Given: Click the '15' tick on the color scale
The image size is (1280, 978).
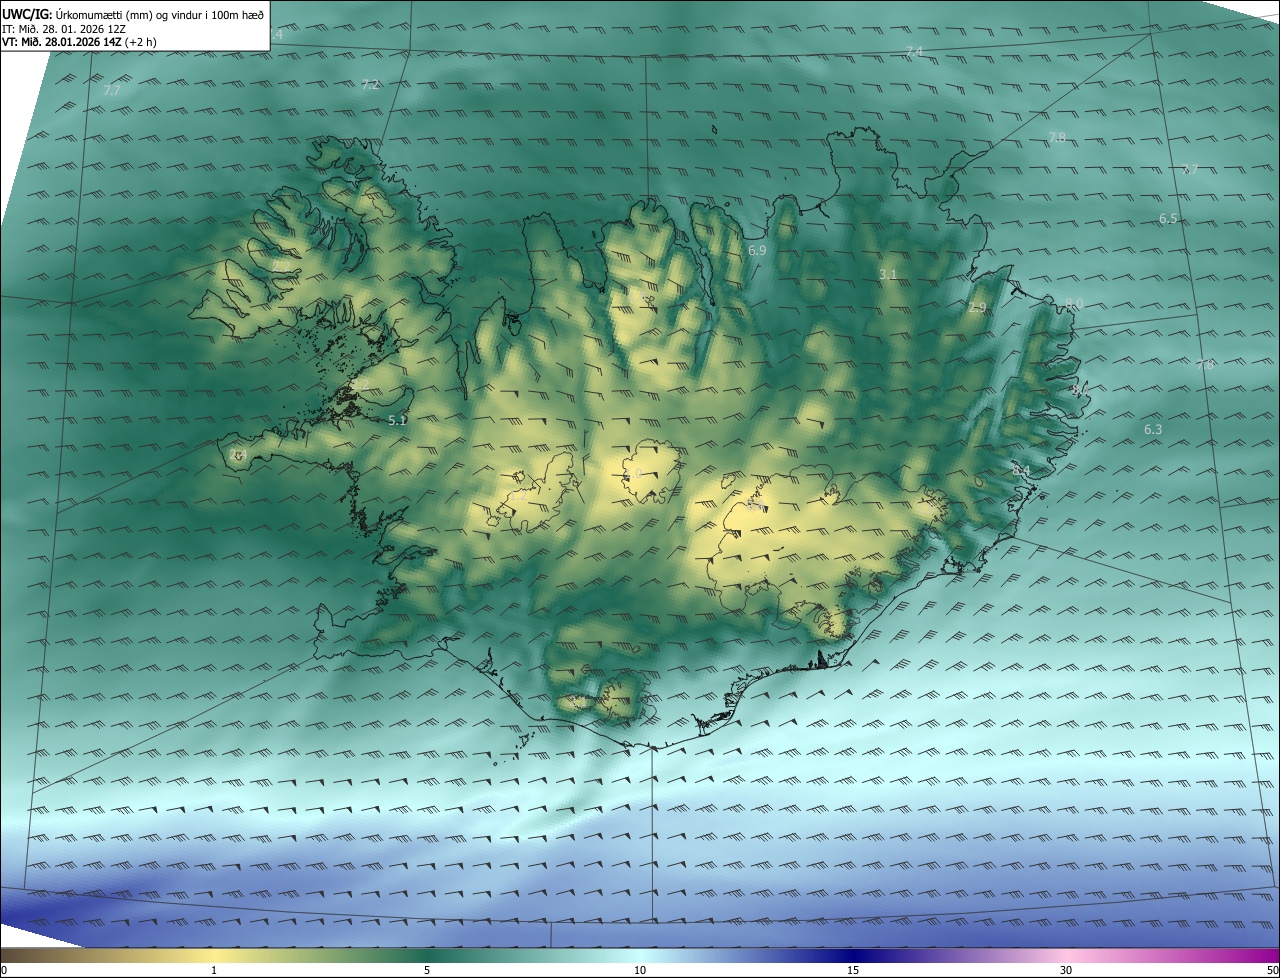Looking at the screenshot, I should [853, 970].
